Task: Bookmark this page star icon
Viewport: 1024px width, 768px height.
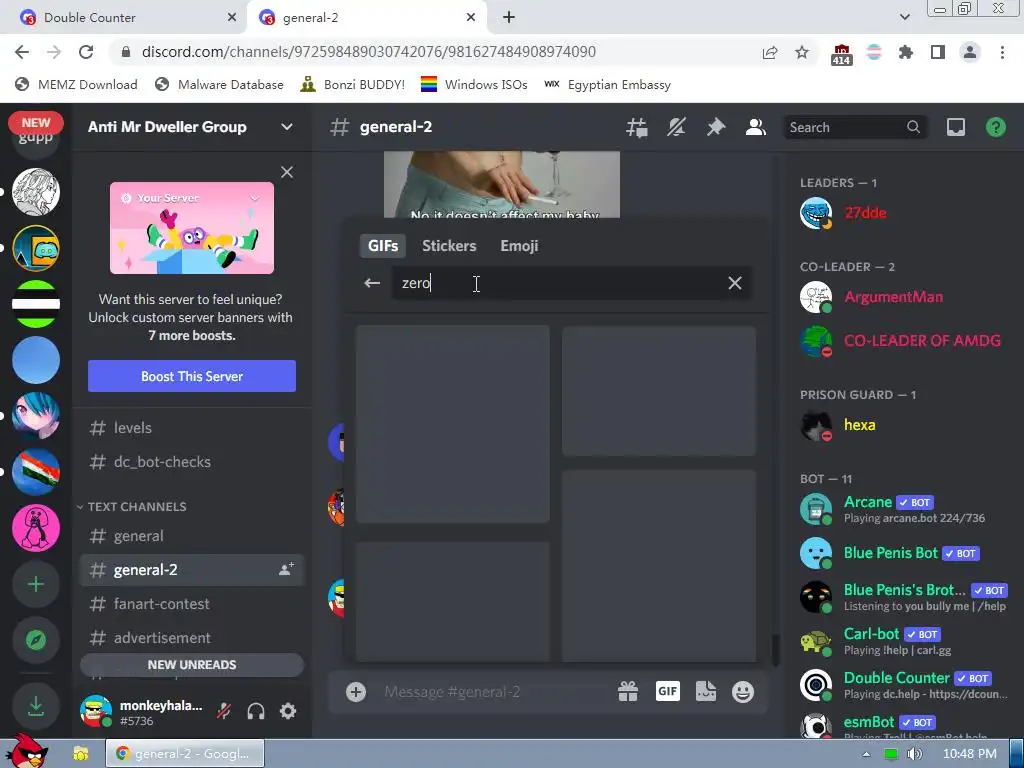Action: [x=802, y=52]
